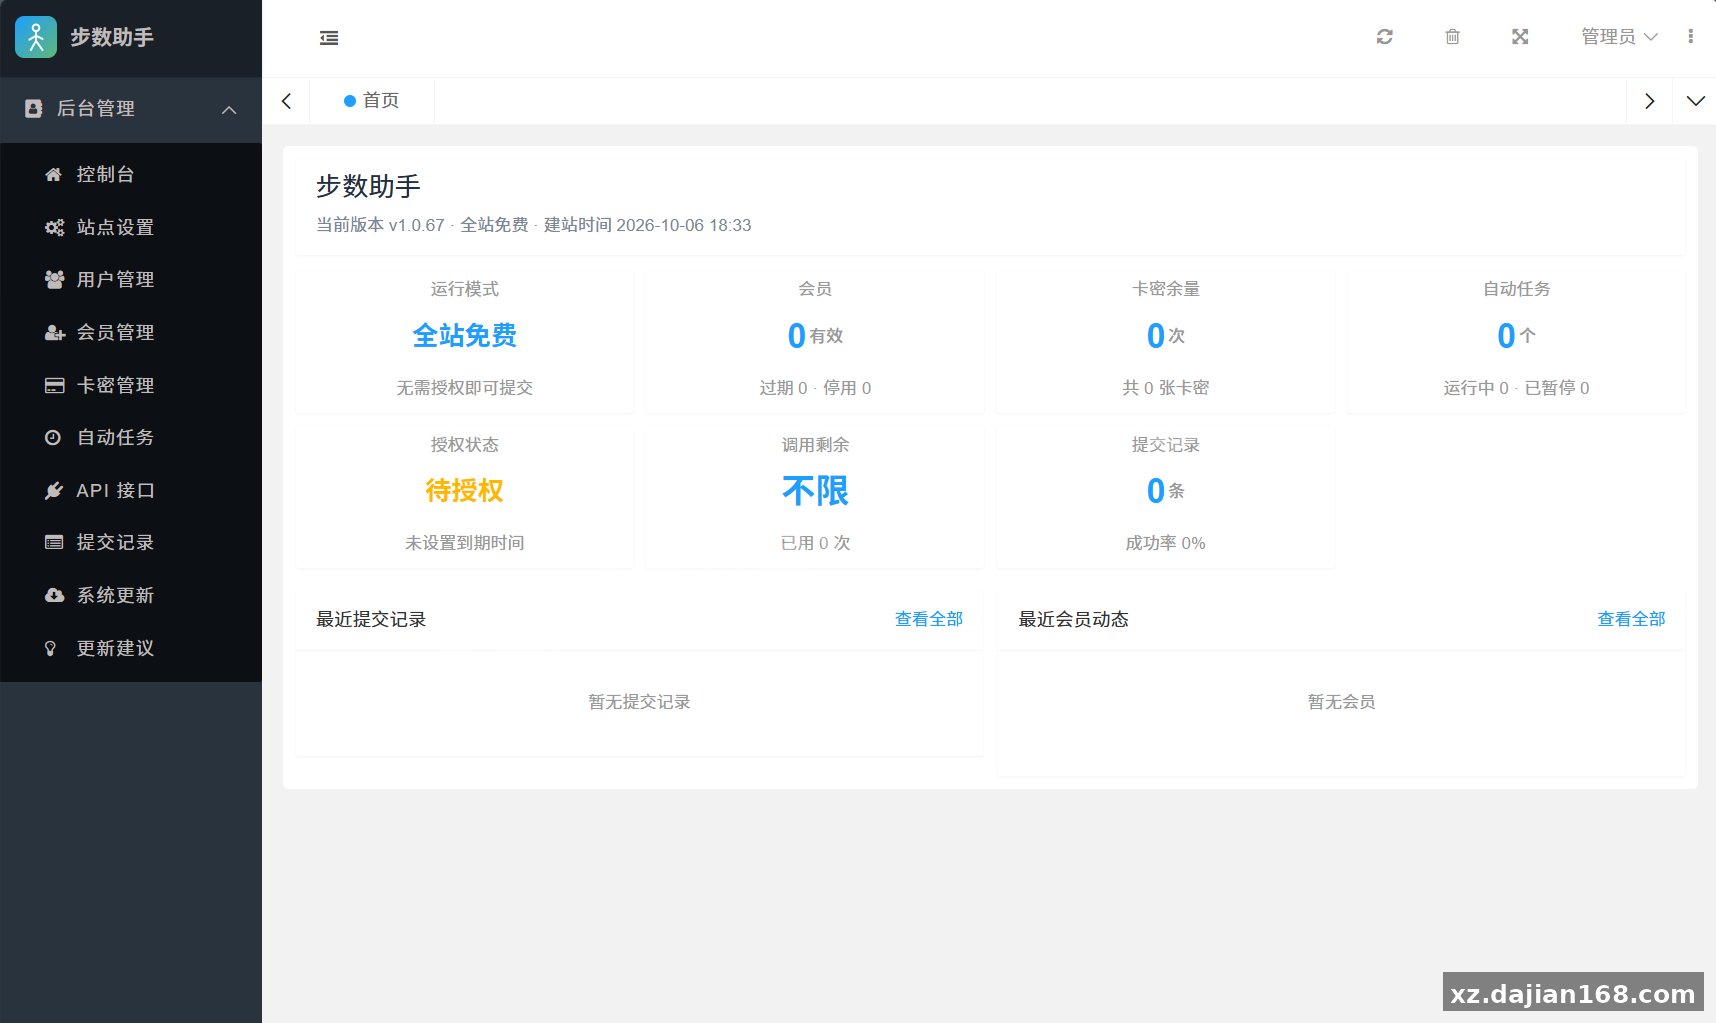Select API 接口 in sidebar
This screenshot has width=1716, height=1023.
point(131,490)
